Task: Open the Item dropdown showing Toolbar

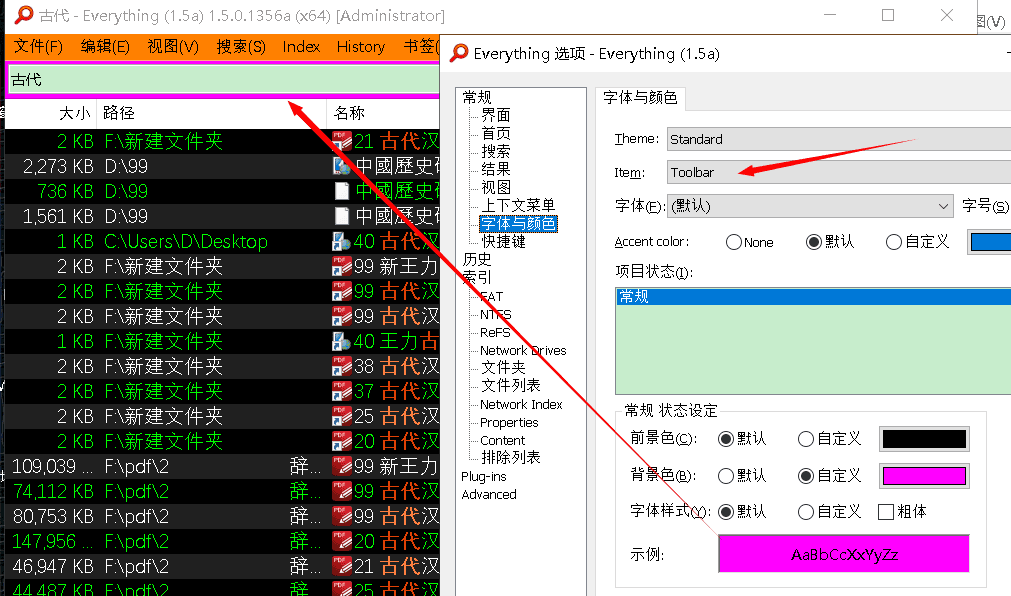Action: point(838,172)
